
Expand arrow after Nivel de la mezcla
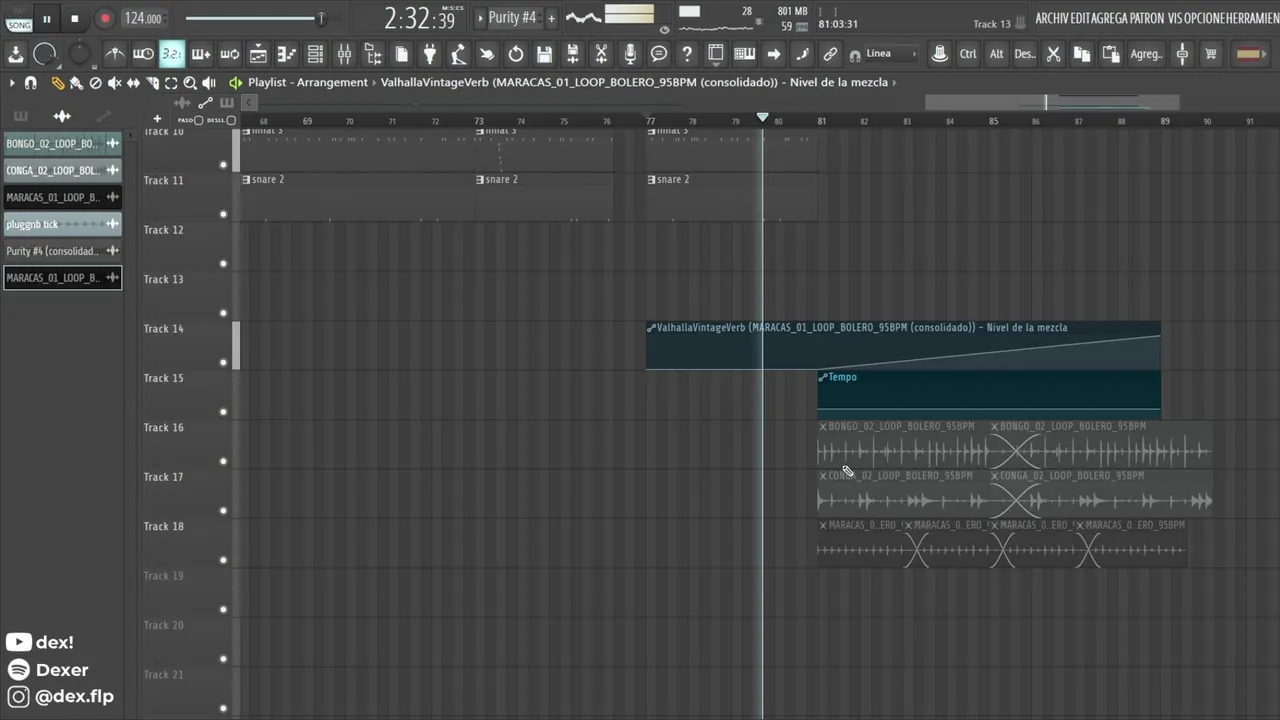coord(894,83)
